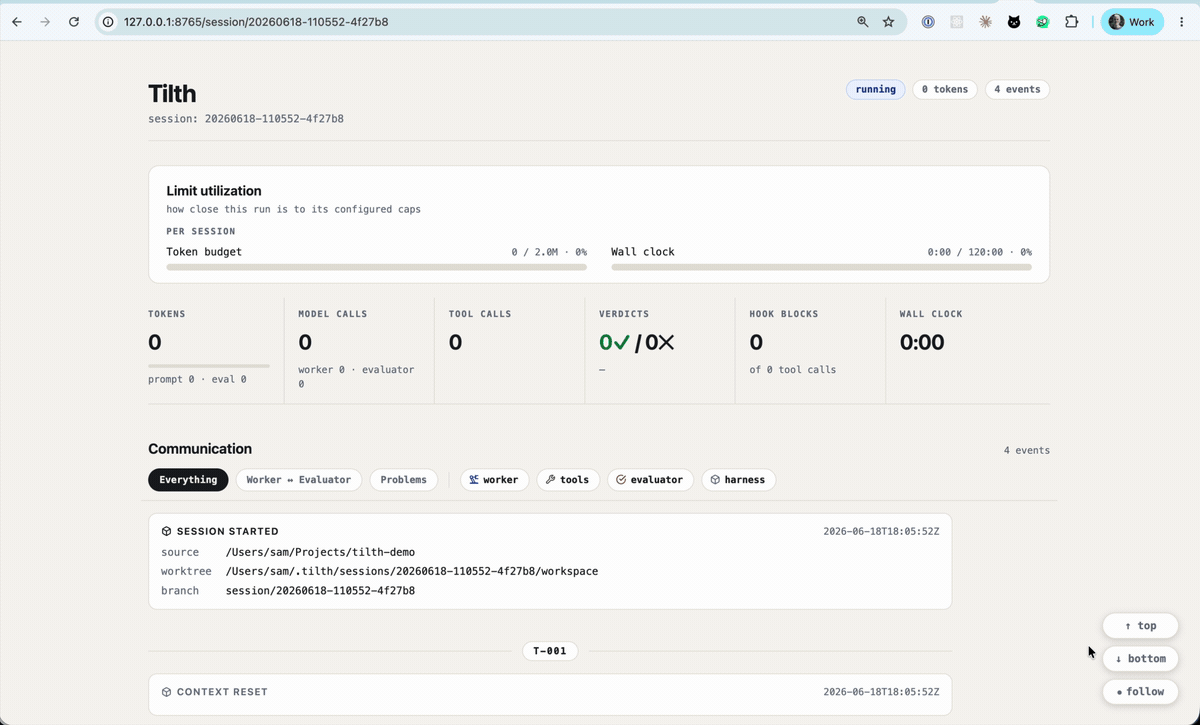This screenshot has height=725, width=1200.
Task: Click 'of 0 tool calls' under HOOK BLOCKS
Action: [793, 370]
